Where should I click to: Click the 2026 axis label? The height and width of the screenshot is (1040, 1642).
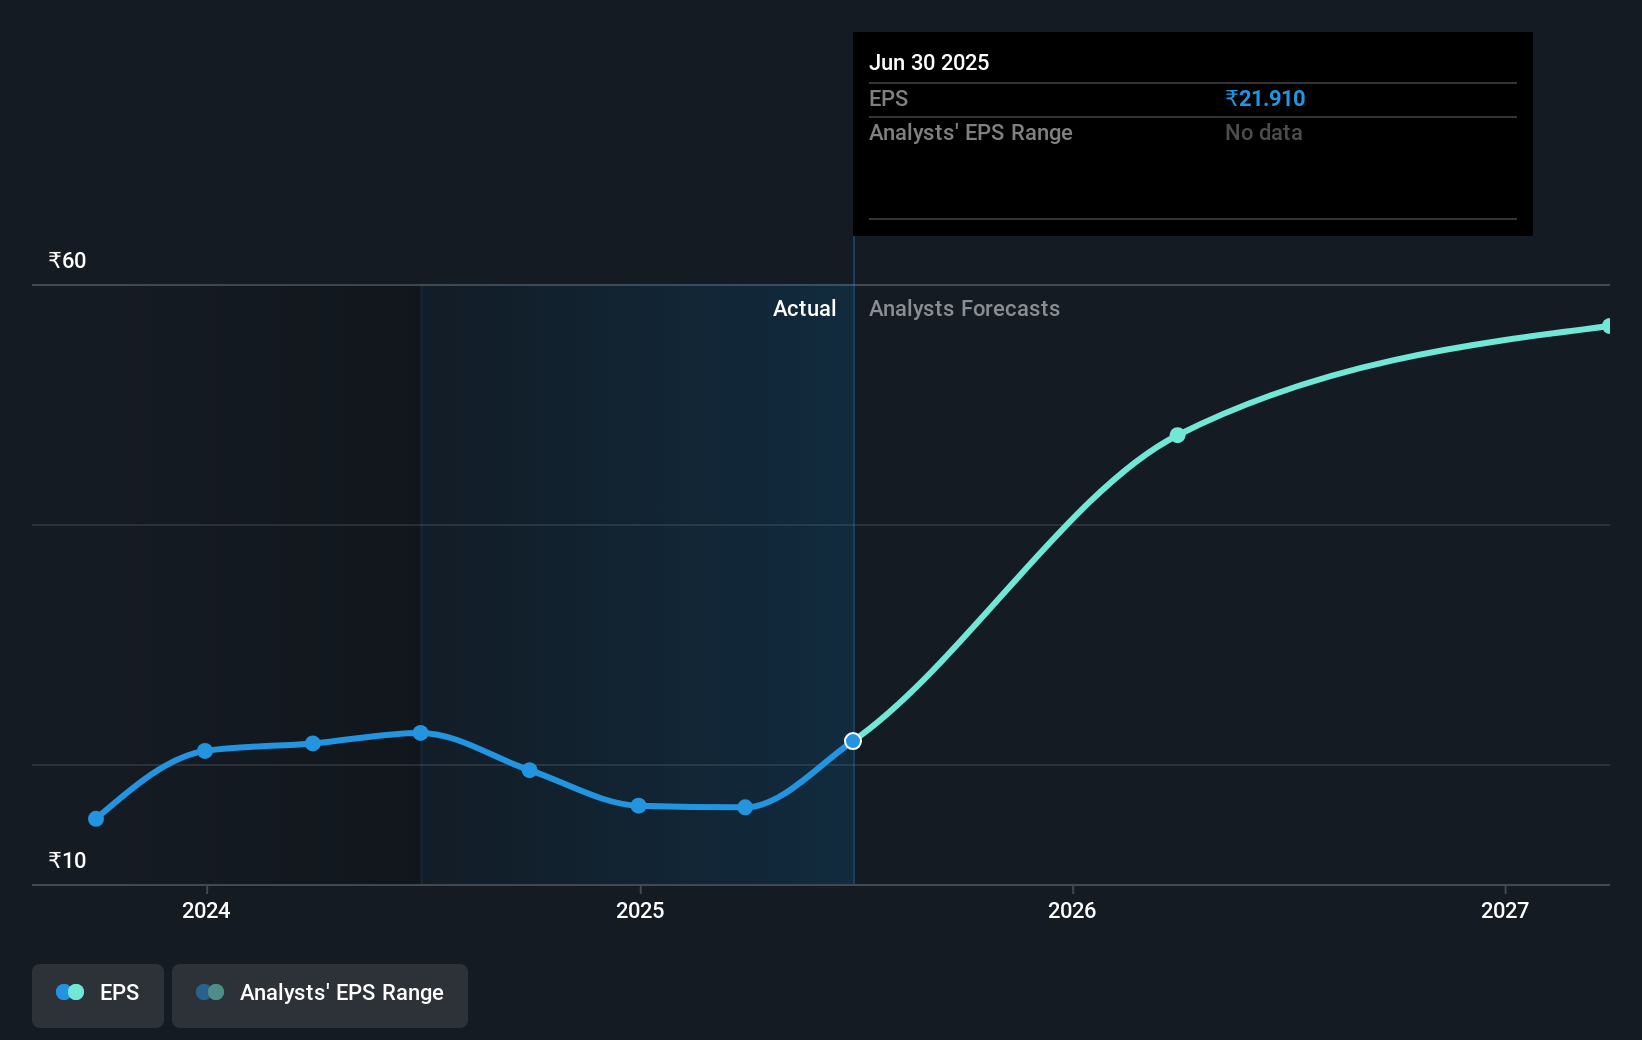[1071, 911]
